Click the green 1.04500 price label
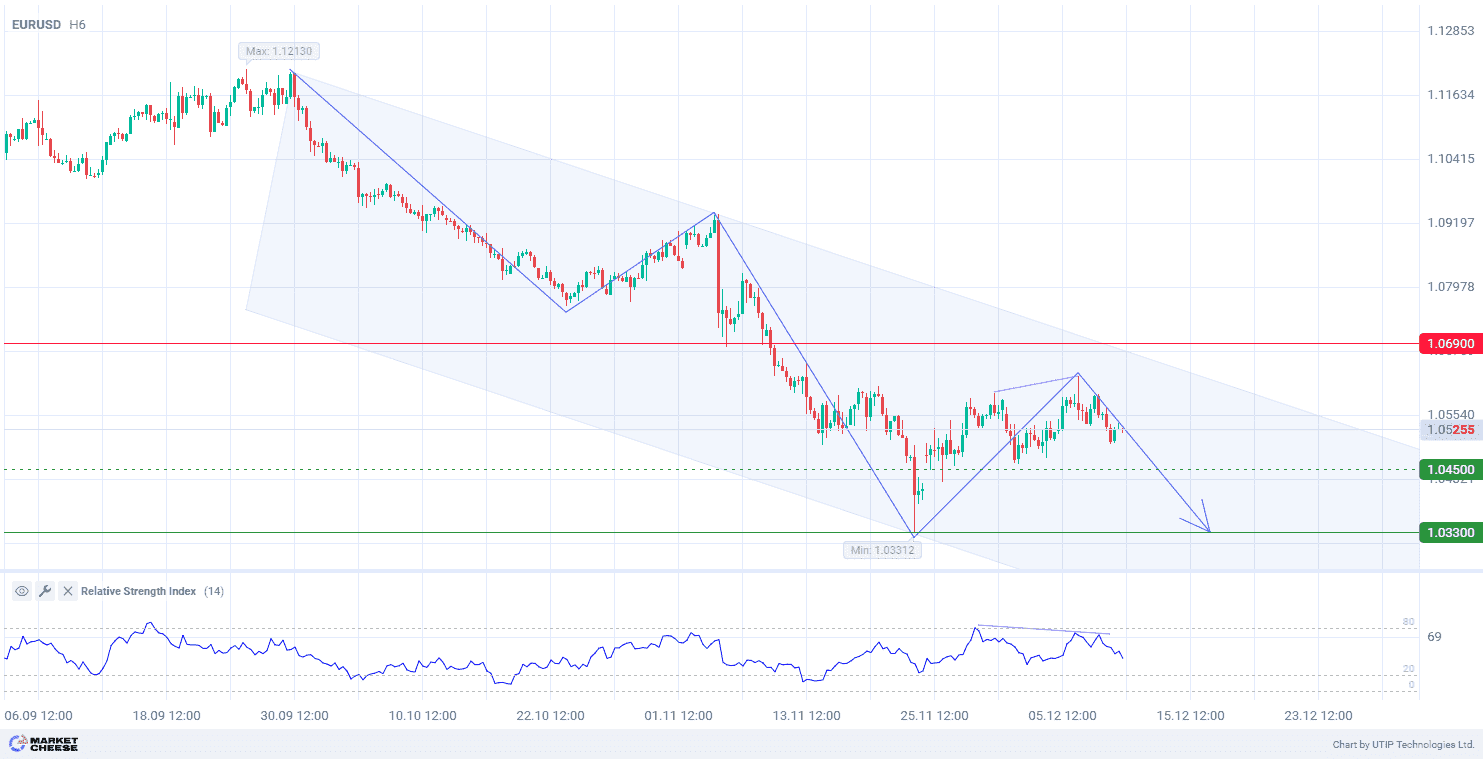The width and height of the screenshot is (1483, 759). tap(1449, 470)
